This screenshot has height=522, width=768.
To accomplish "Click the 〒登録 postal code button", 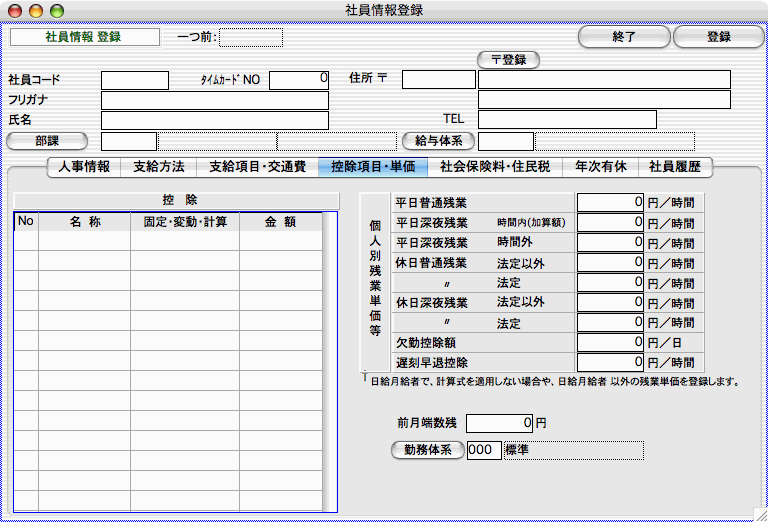I will coord(508,60).
